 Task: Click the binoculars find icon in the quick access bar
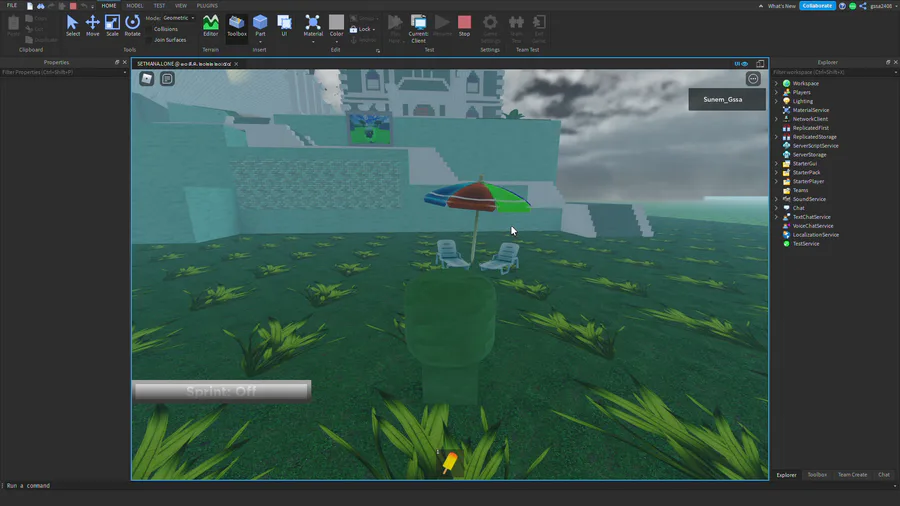coord(41,6)
